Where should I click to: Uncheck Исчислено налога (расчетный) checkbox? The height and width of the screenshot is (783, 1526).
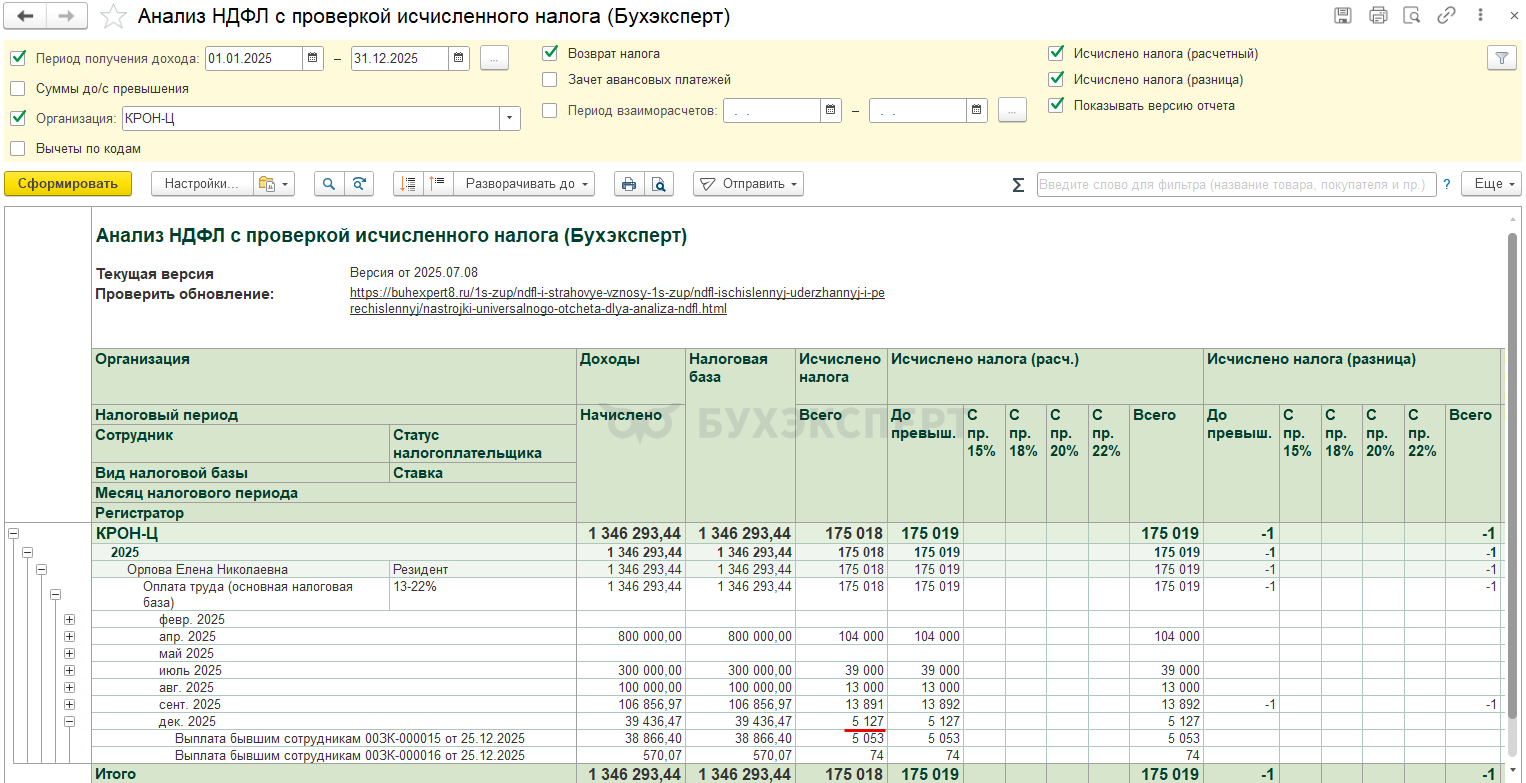pyautogui.click(x=1056, y=53)
